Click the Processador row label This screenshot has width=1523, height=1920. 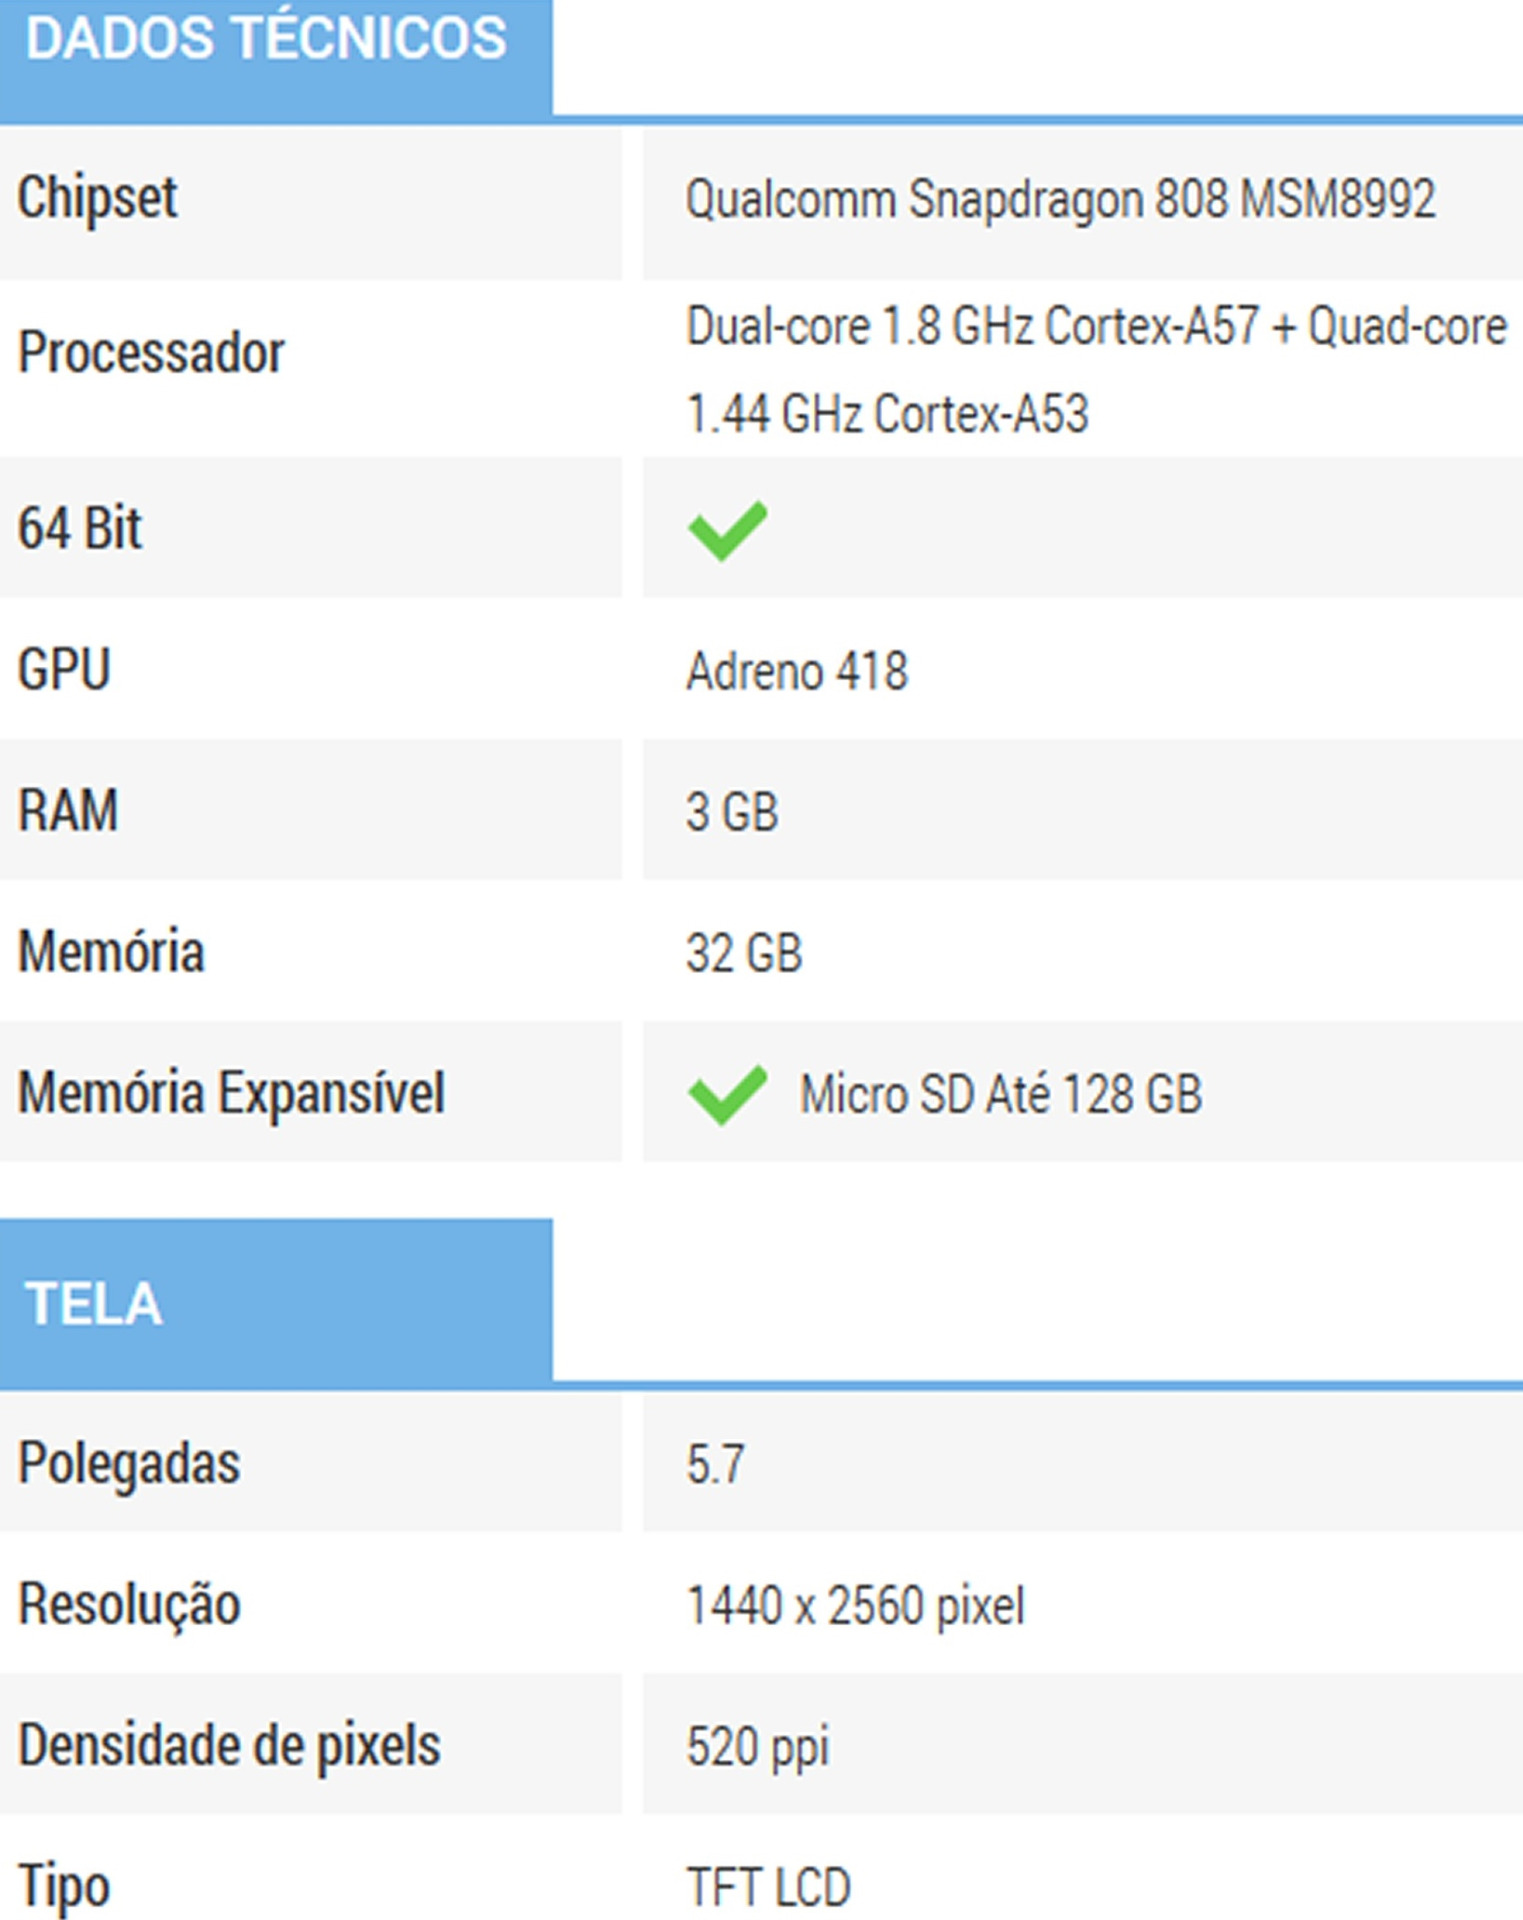(x=151, y=353)
